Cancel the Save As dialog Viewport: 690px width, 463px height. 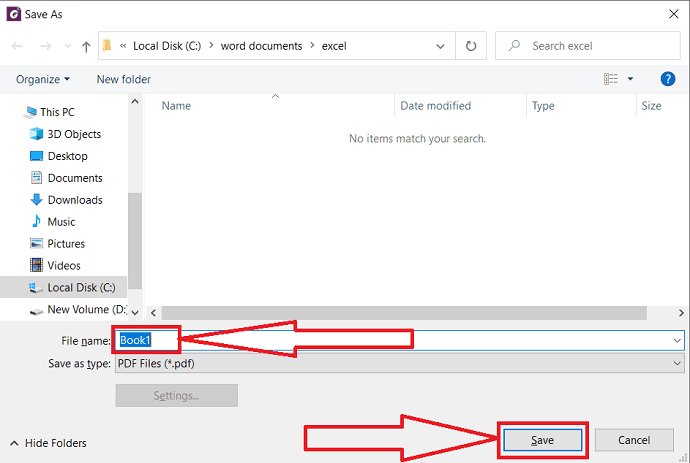634,440
